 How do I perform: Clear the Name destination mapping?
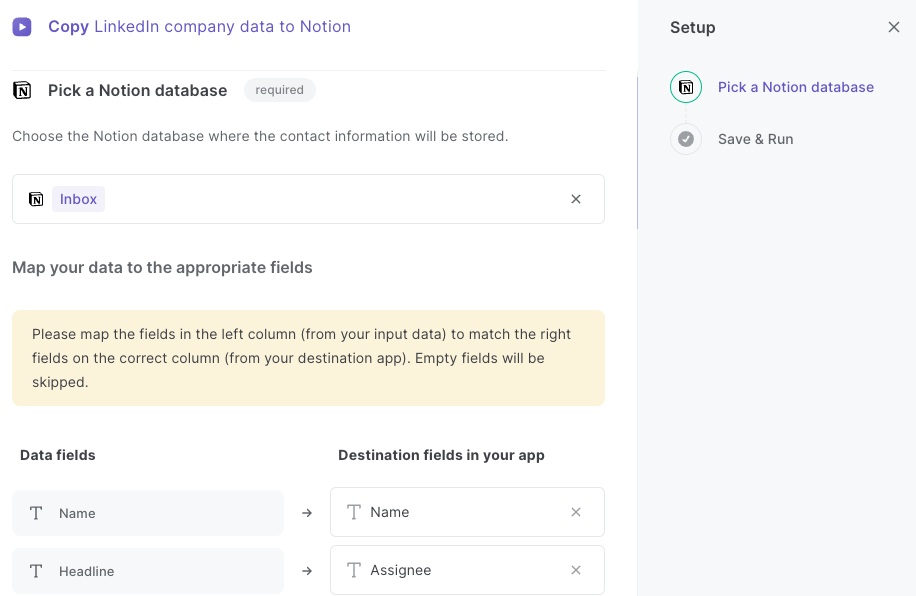click(576, 512)
